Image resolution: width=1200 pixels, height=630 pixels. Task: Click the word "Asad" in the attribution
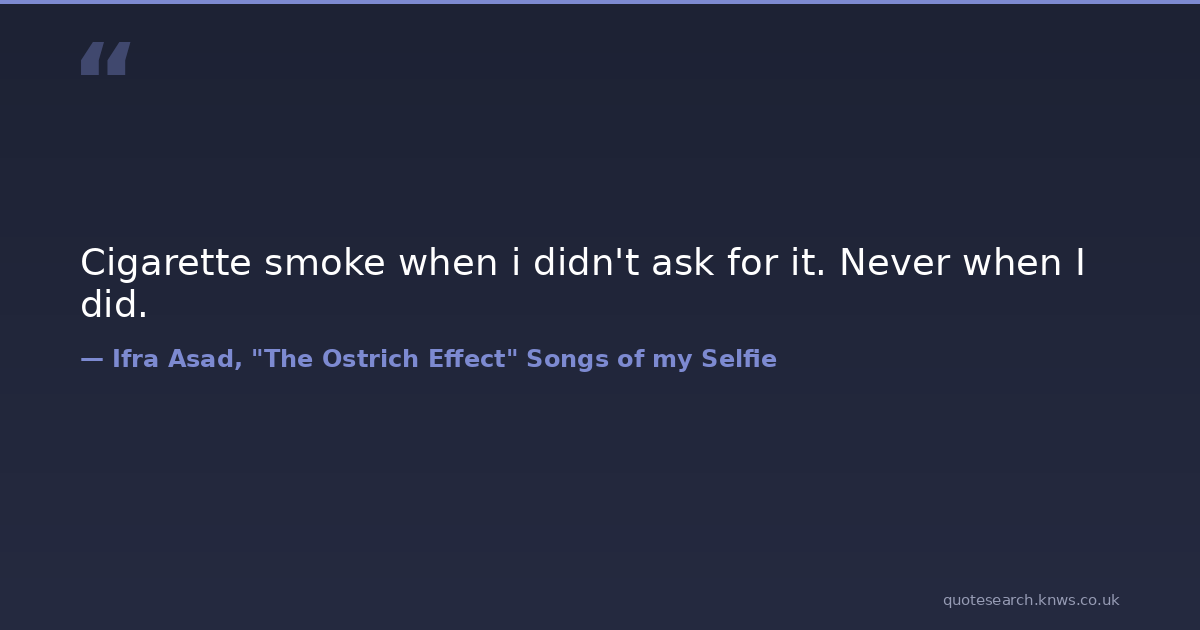[x=204, y=359]
